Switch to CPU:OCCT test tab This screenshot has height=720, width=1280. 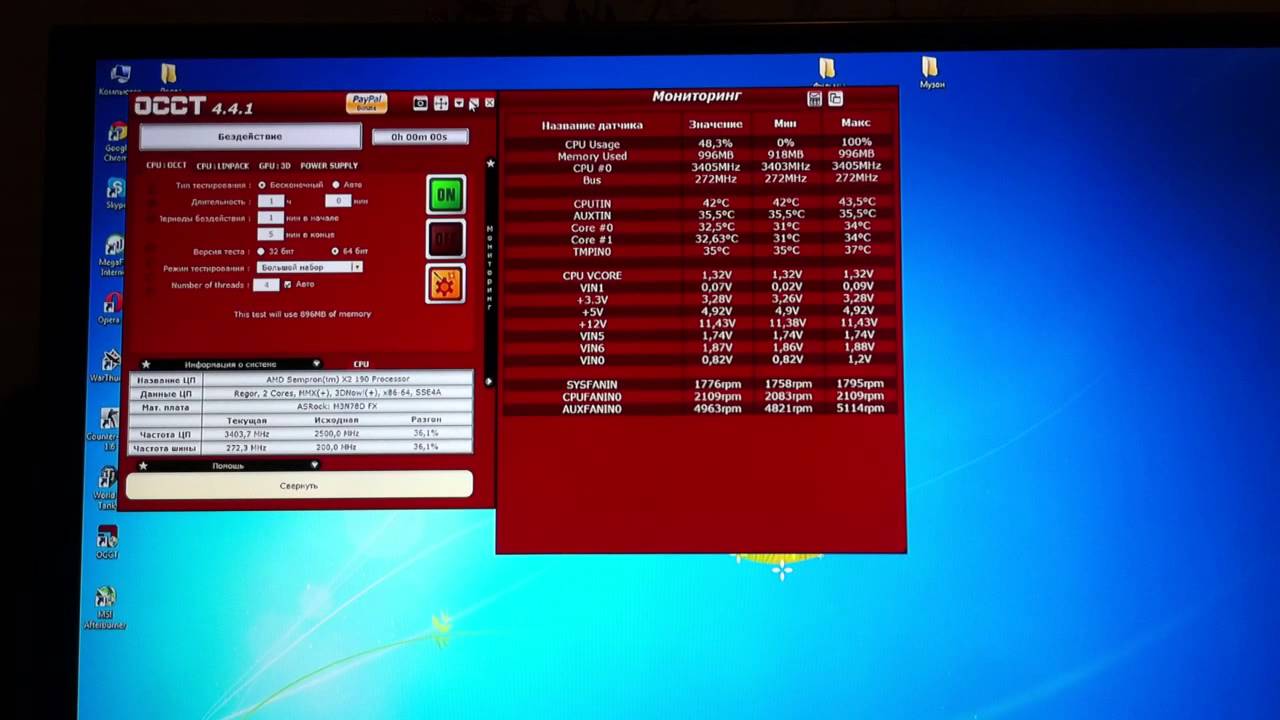166,166
